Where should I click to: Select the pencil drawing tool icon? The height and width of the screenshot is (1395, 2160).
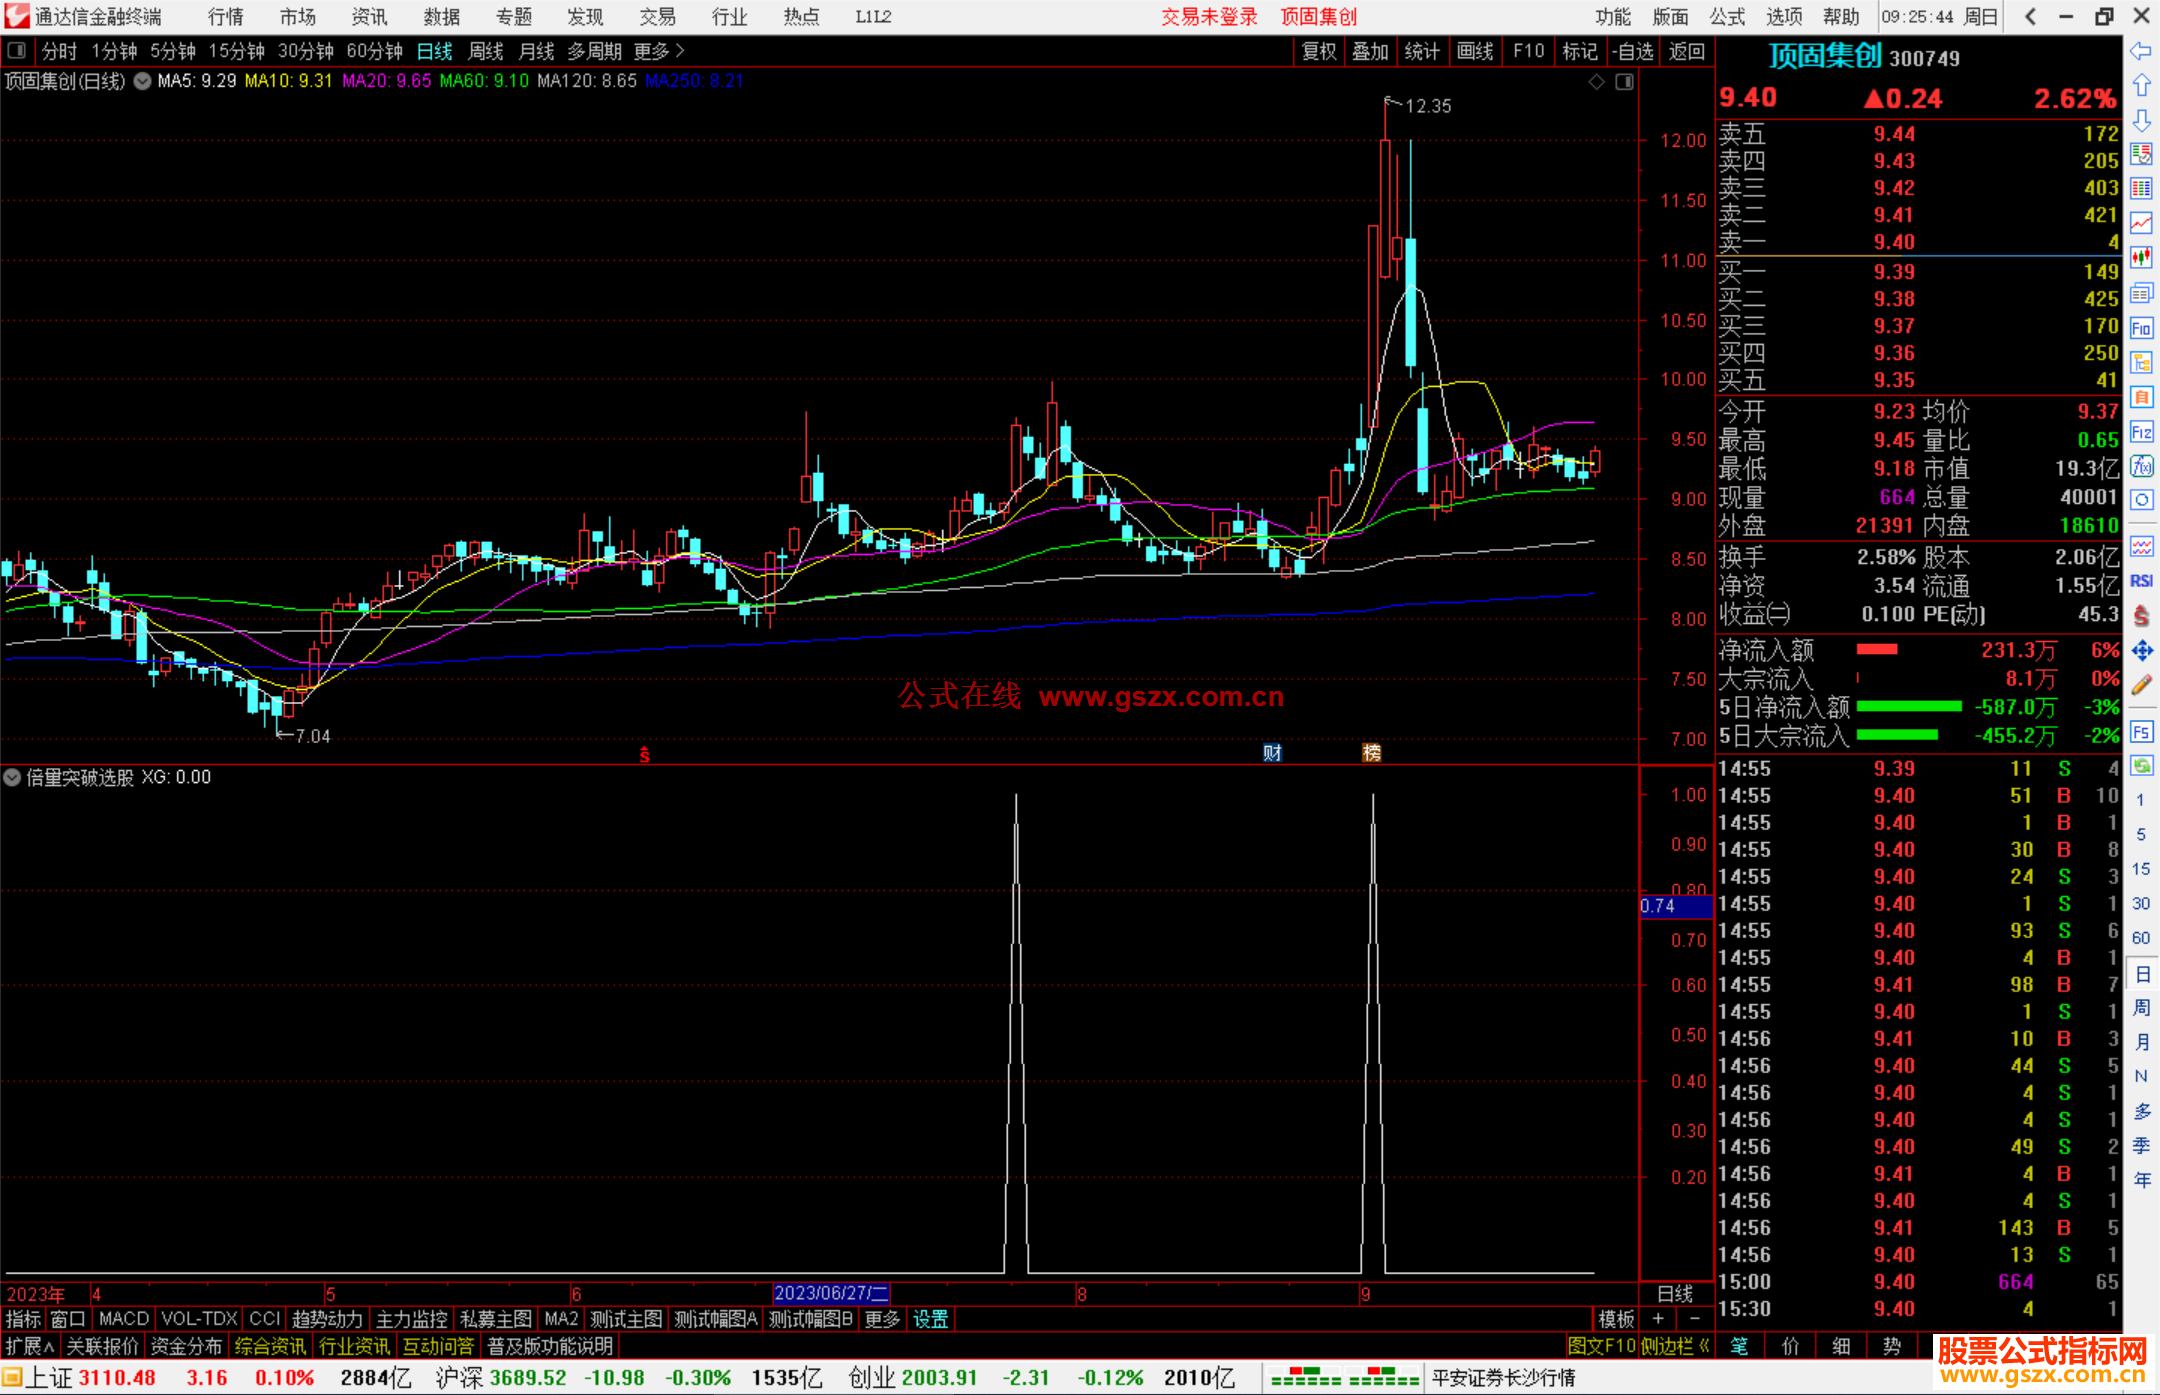pyautogui.click(x=2141, y=685)
